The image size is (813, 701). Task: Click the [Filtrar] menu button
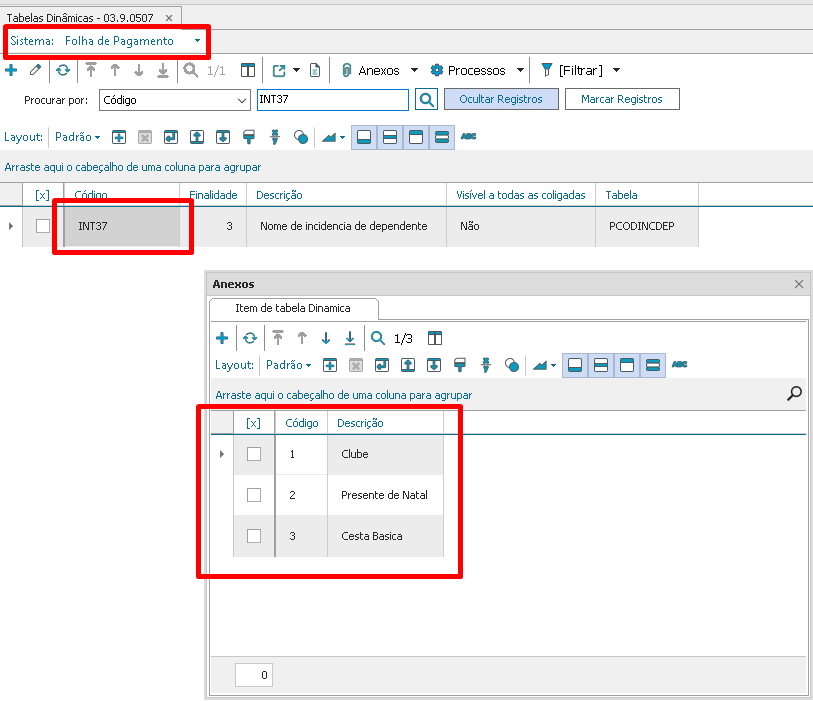[572, 70]
